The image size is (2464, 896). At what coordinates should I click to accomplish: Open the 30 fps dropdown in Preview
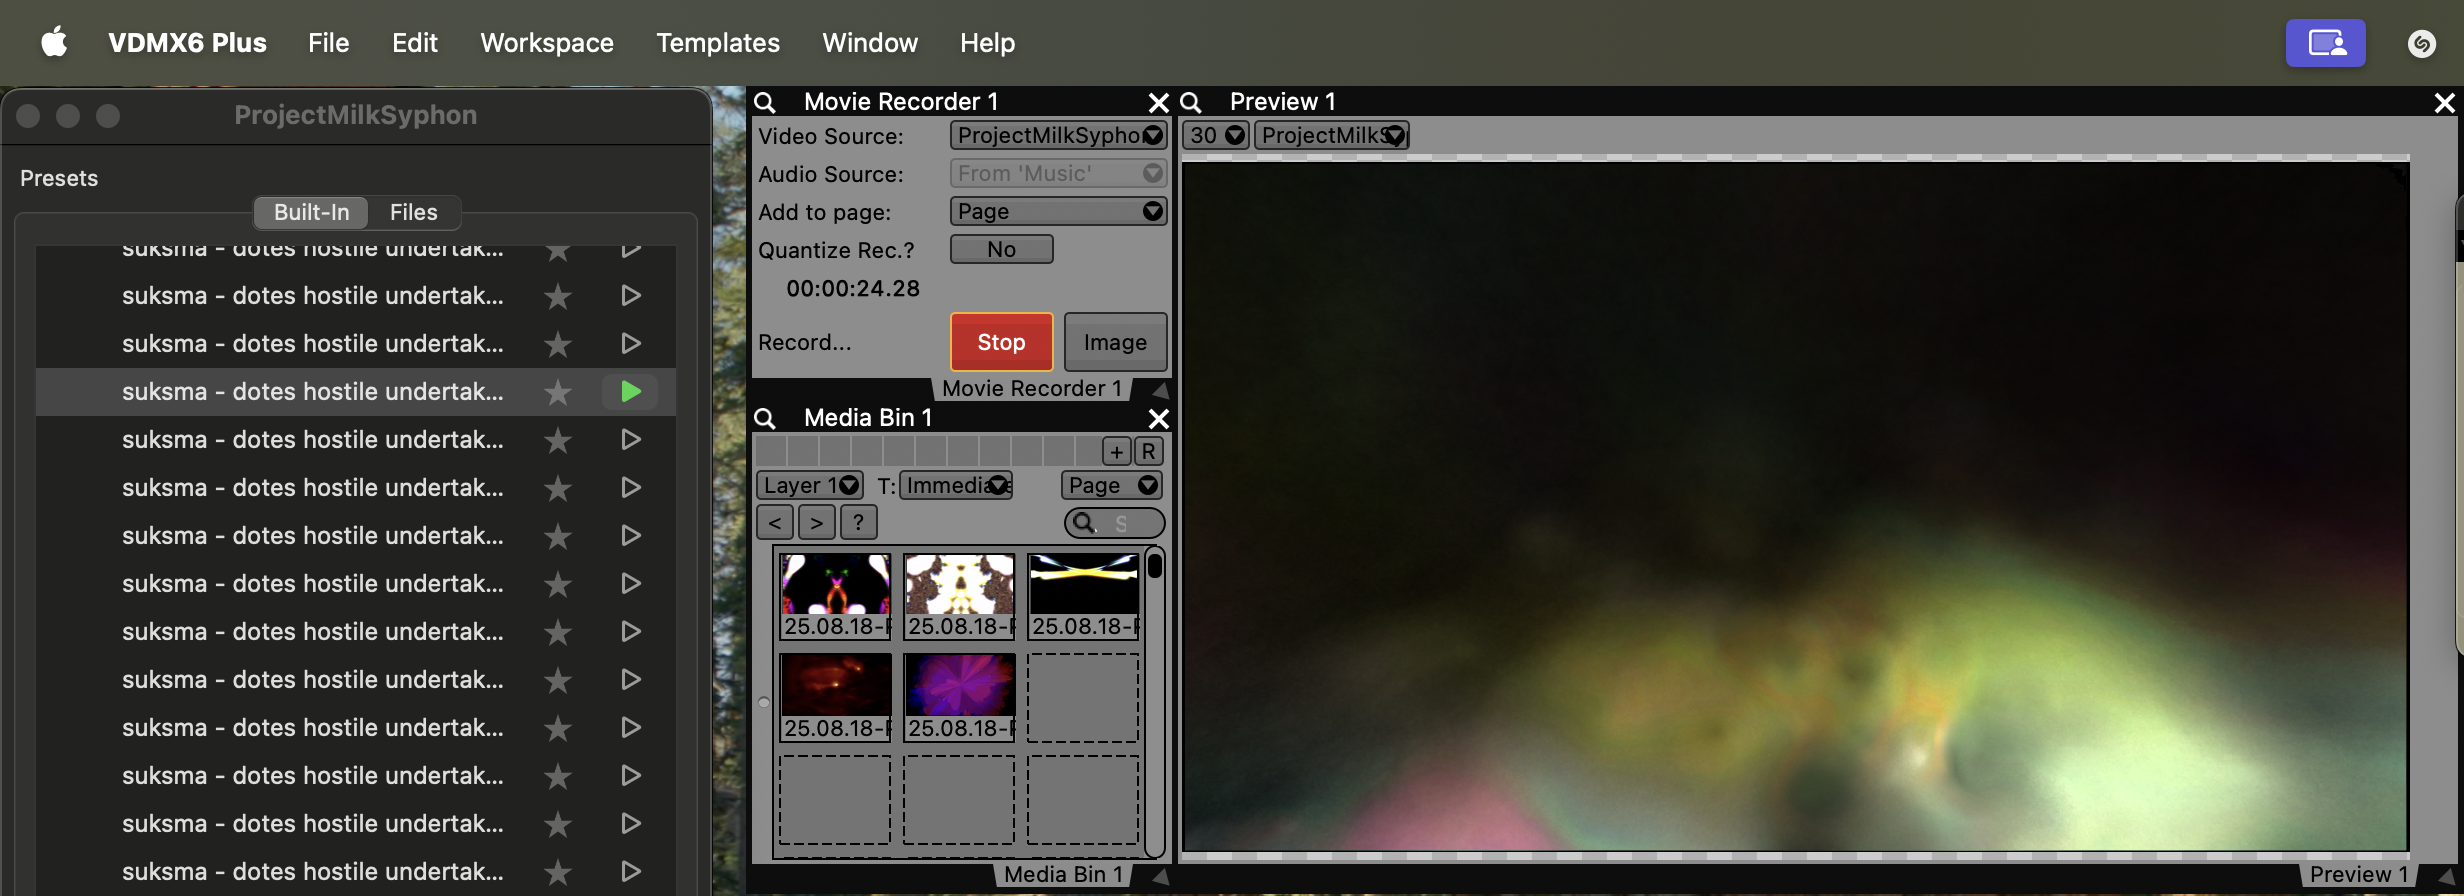tap(1216, 135)
